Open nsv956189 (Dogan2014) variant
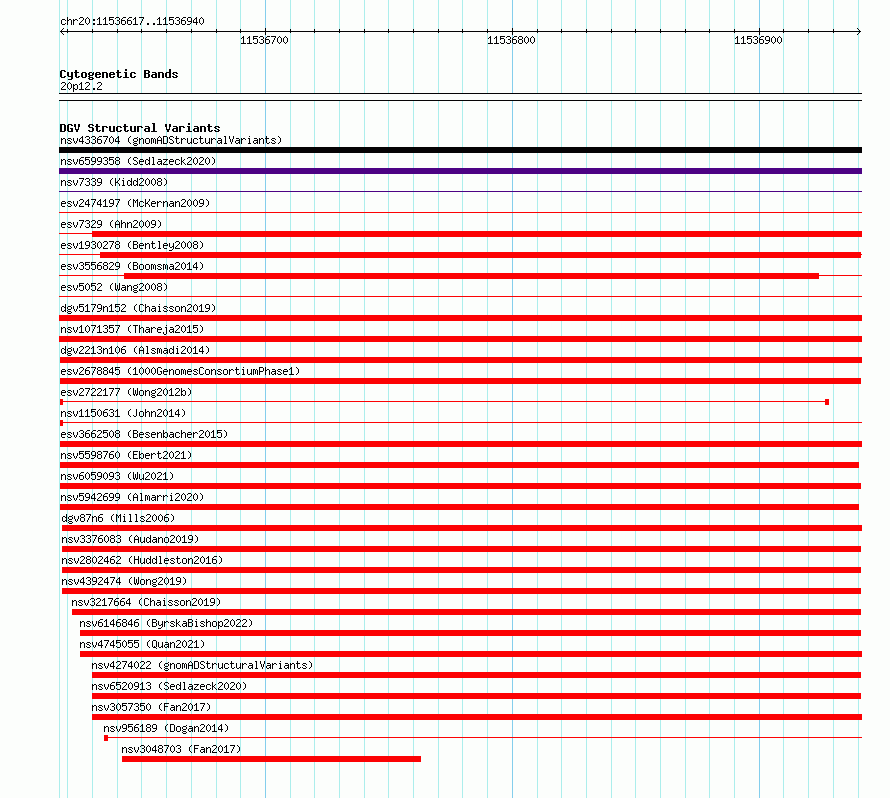This screenshot has height=798, width=890. [166, 728]
